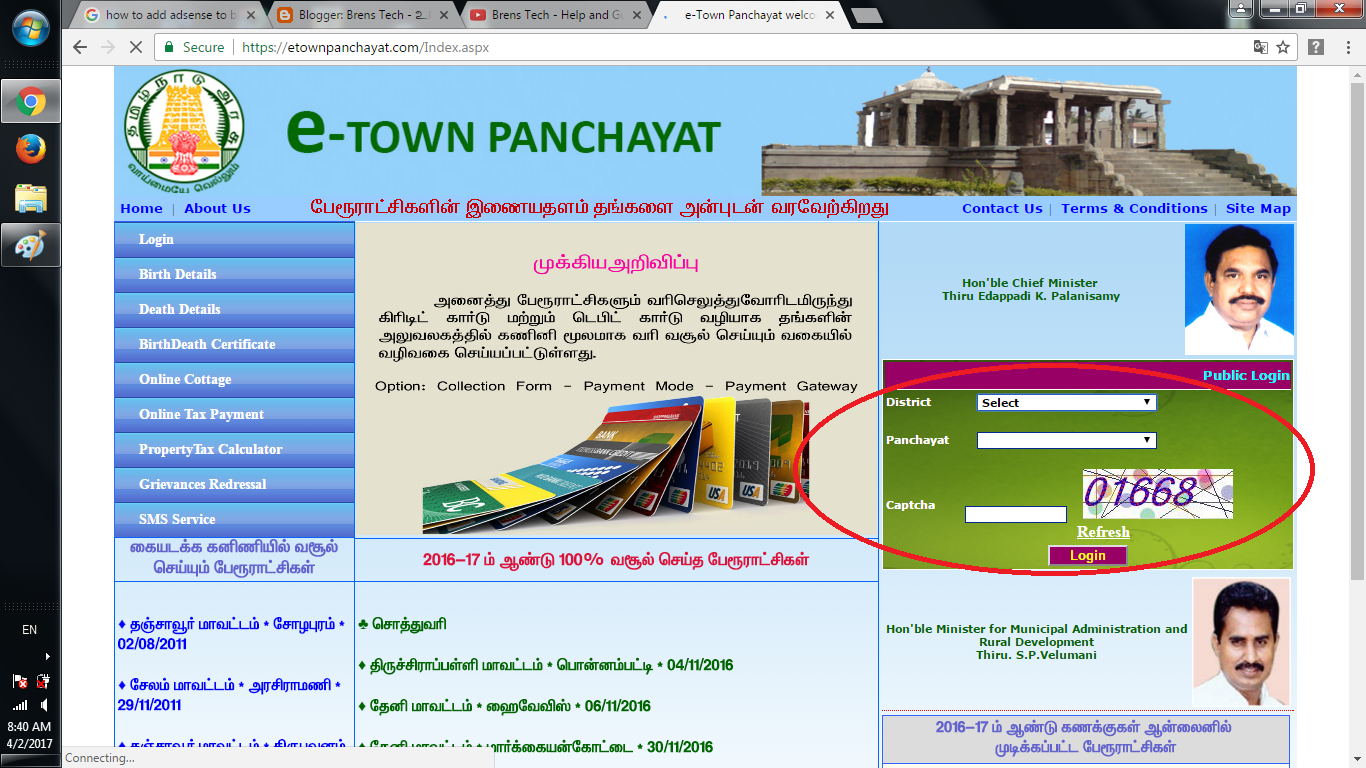This screenshot has width=1366, height=768.
Task: Open the District selection dropdown
Action: (x=1066, y=402)
